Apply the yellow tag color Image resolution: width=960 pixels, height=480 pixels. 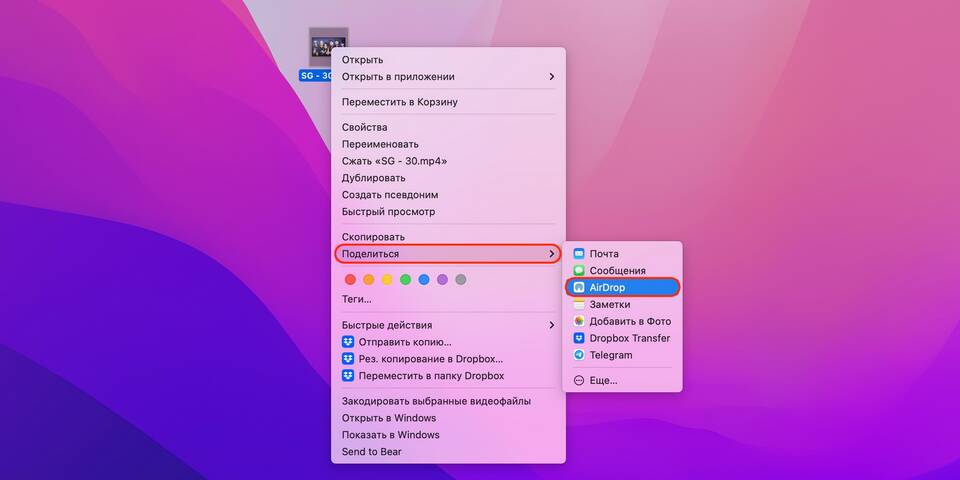[x=387, y=280]
